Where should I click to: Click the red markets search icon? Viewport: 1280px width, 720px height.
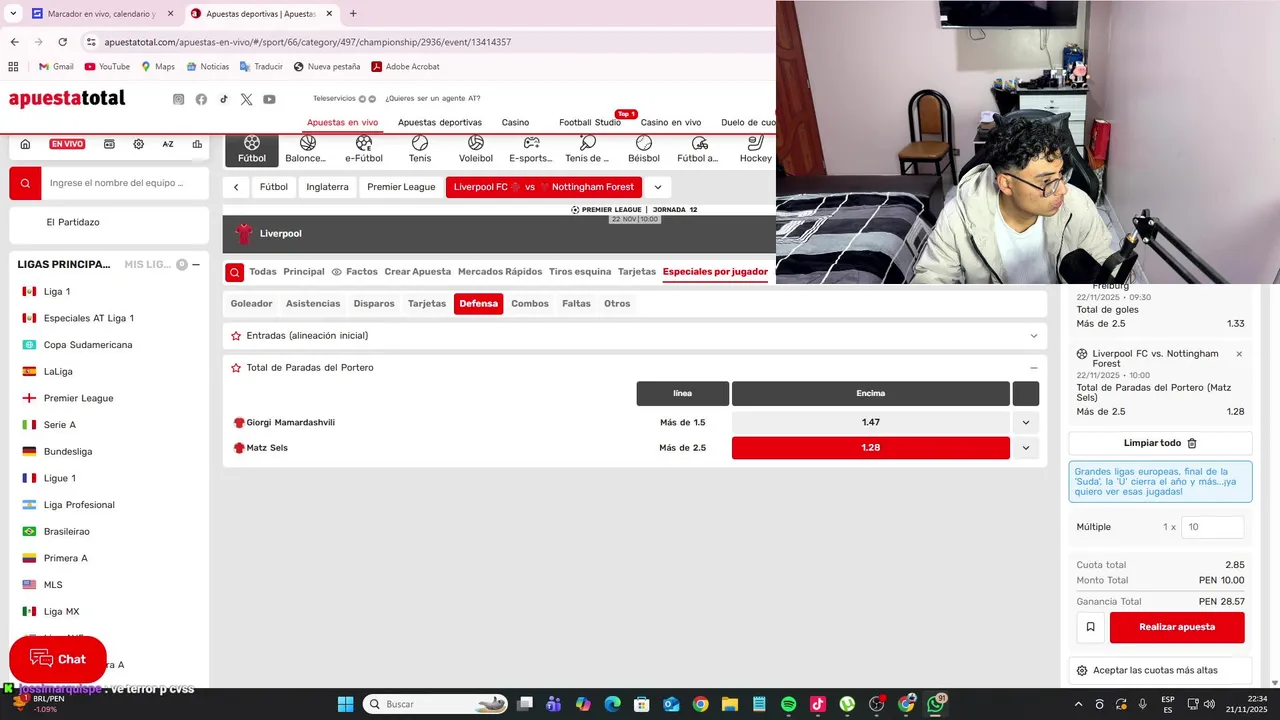[234, 272]
